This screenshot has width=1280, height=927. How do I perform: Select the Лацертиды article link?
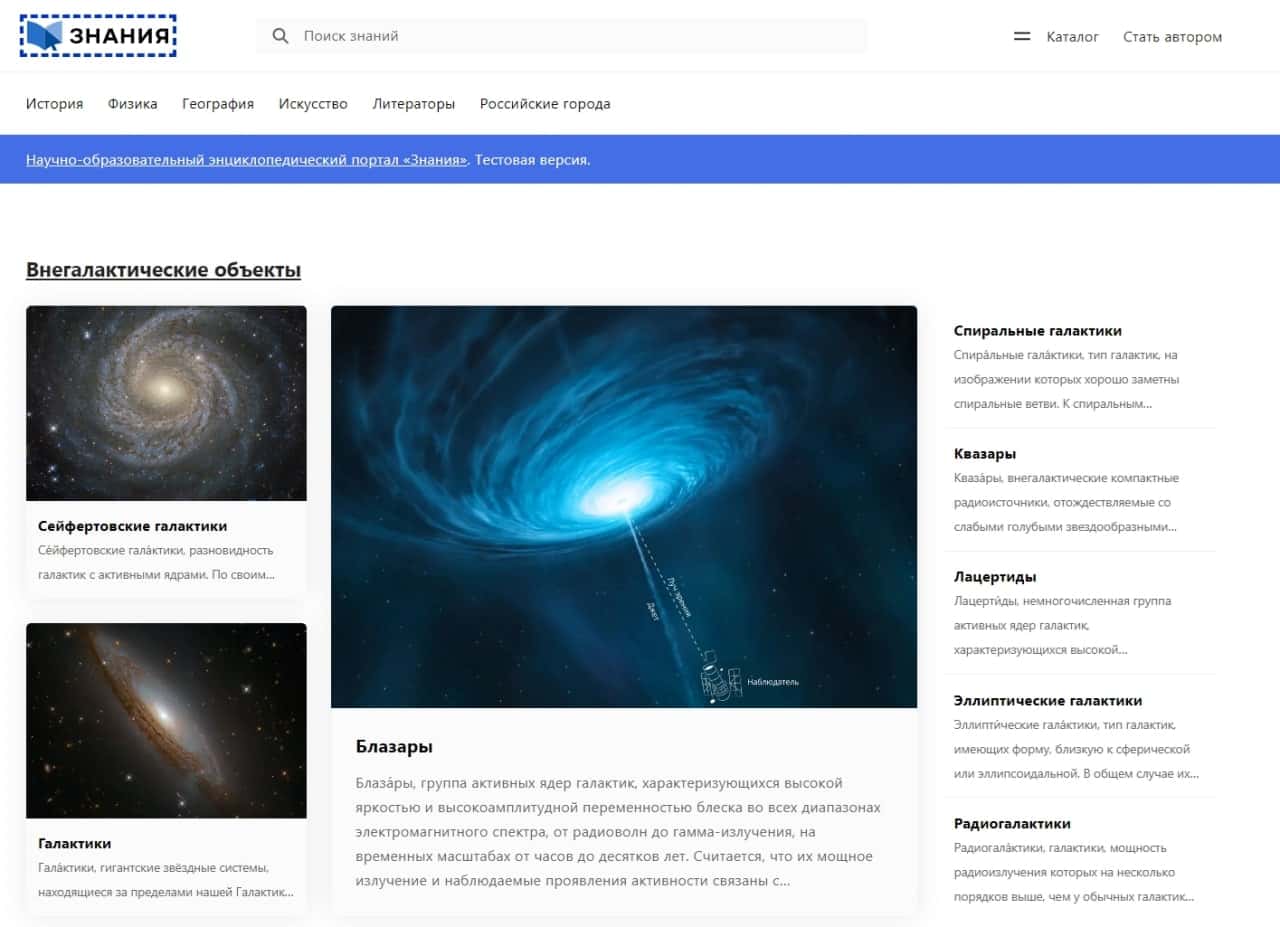[x=995, y=577]
